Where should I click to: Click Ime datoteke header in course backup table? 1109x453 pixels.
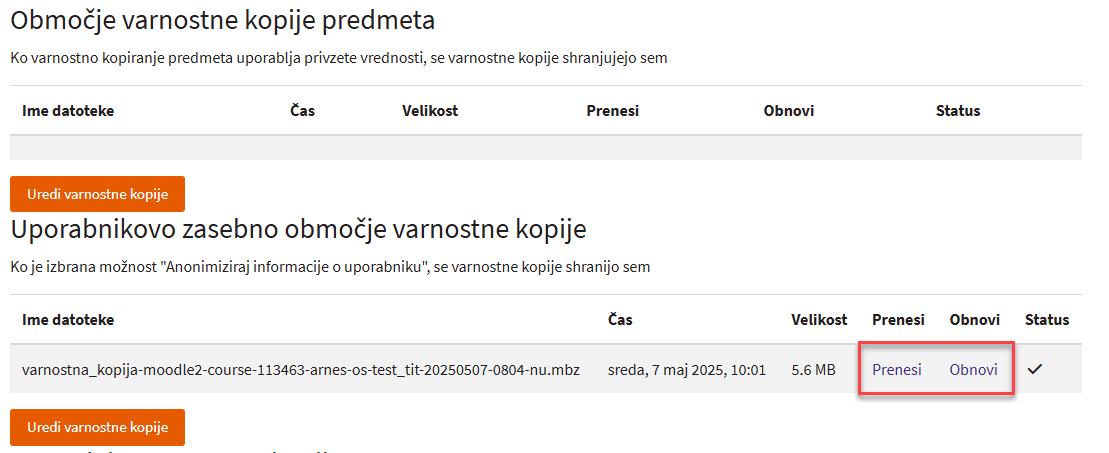click(68, 111)
